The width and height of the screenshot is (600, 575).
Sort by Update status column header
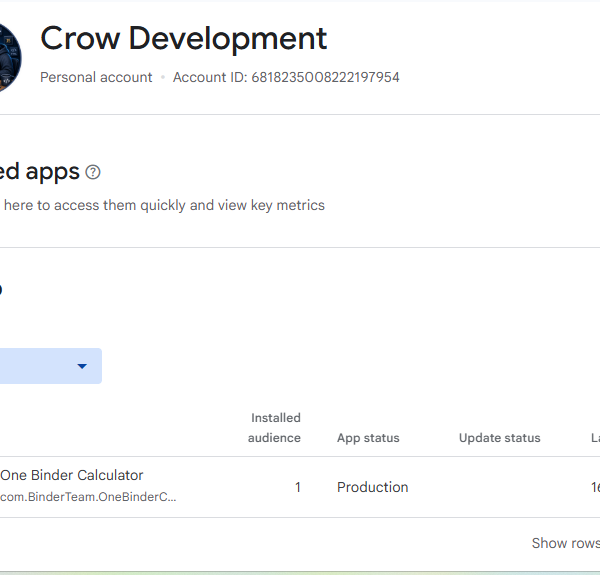500,438
